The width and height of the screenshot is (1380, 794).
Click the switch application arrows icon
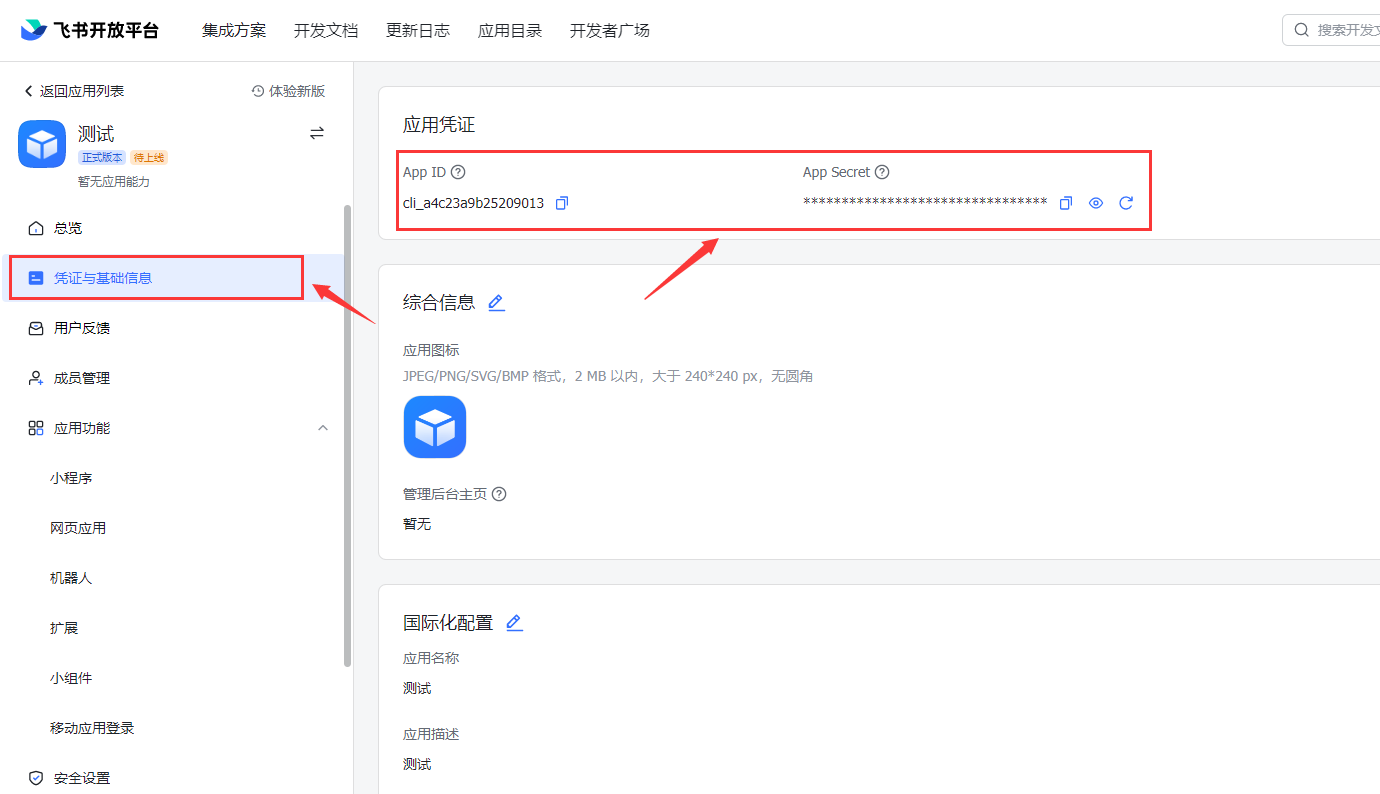tap(317, 133)
